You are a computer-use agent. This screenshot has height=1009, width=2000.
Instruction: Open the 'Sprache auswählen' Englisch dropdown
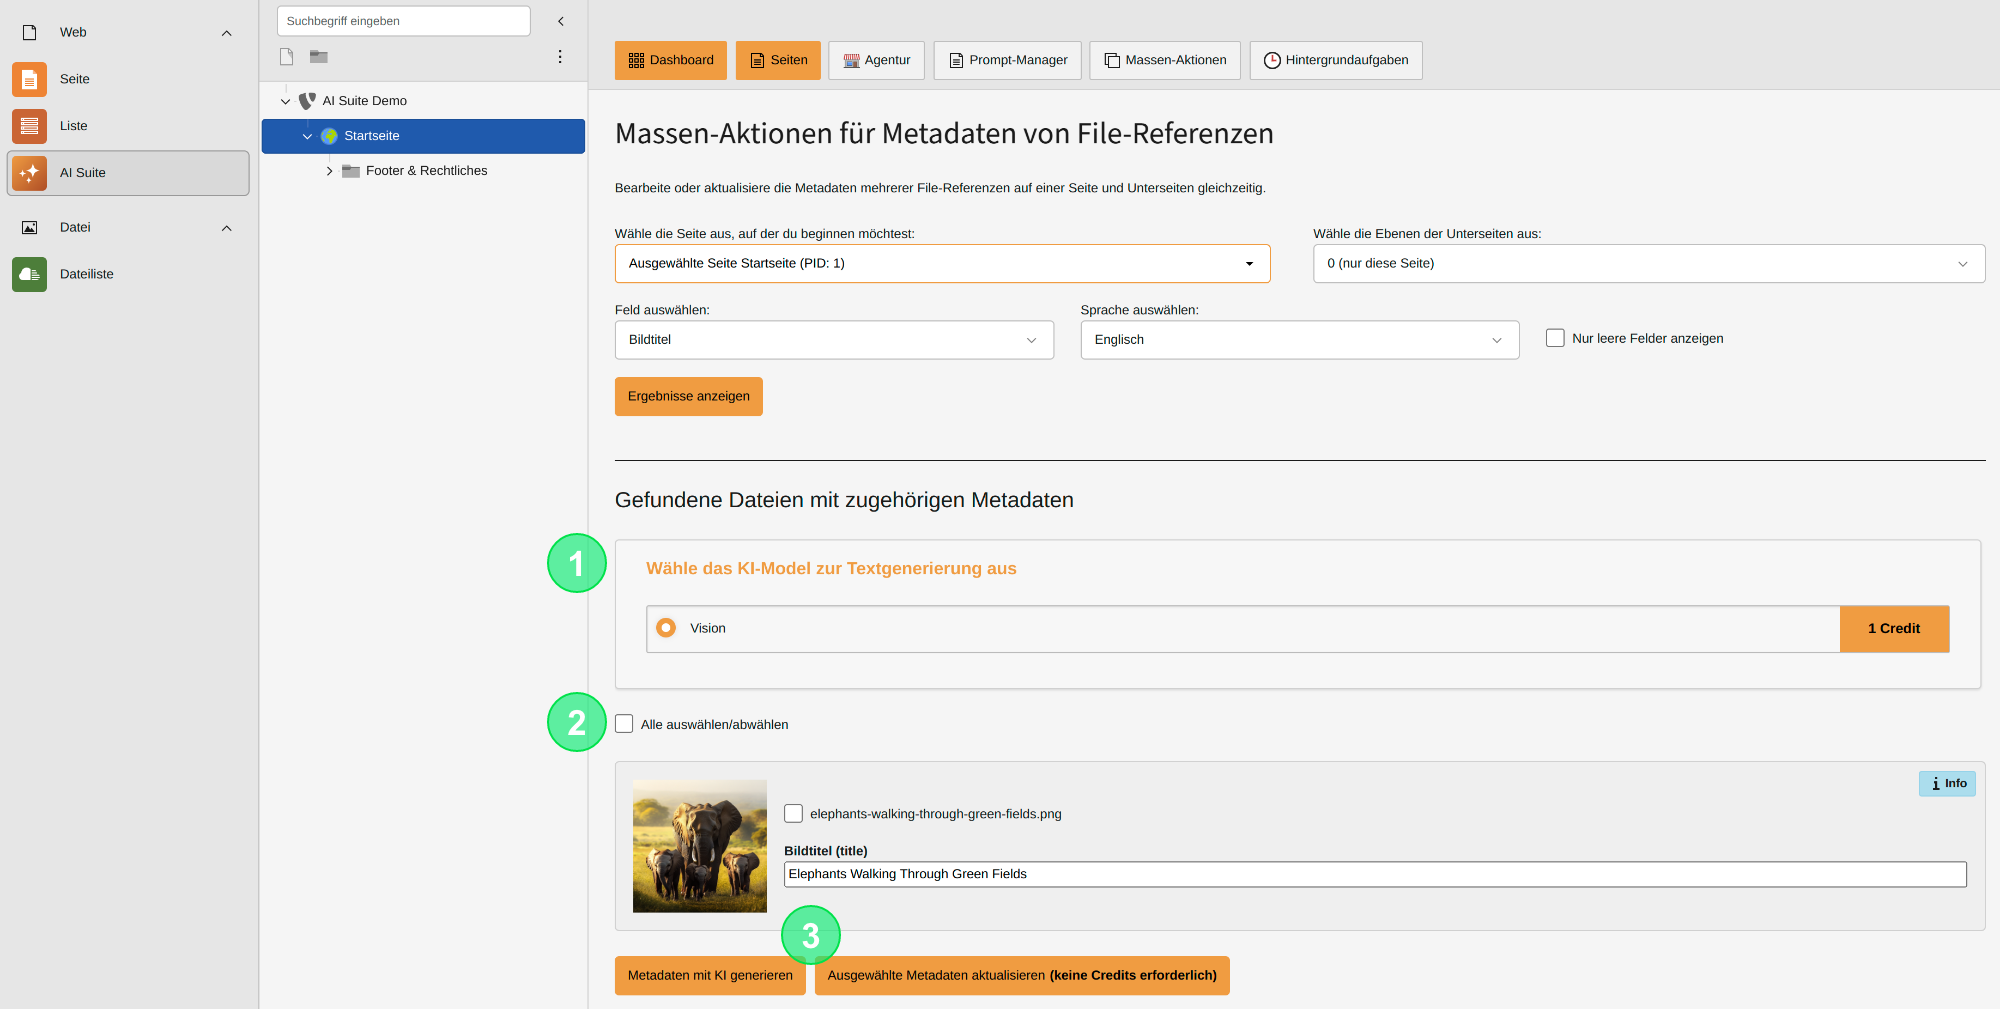click(1299, 340)
